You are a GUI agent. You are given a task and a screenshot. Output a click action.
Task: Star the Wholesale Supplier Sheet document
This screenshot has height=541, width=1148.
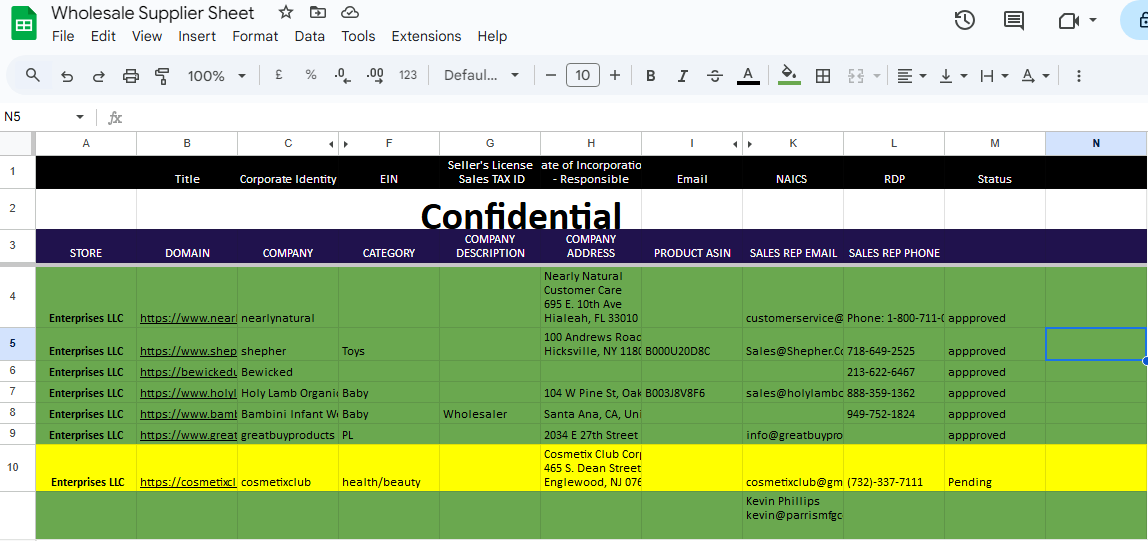[x=286, y=12]
